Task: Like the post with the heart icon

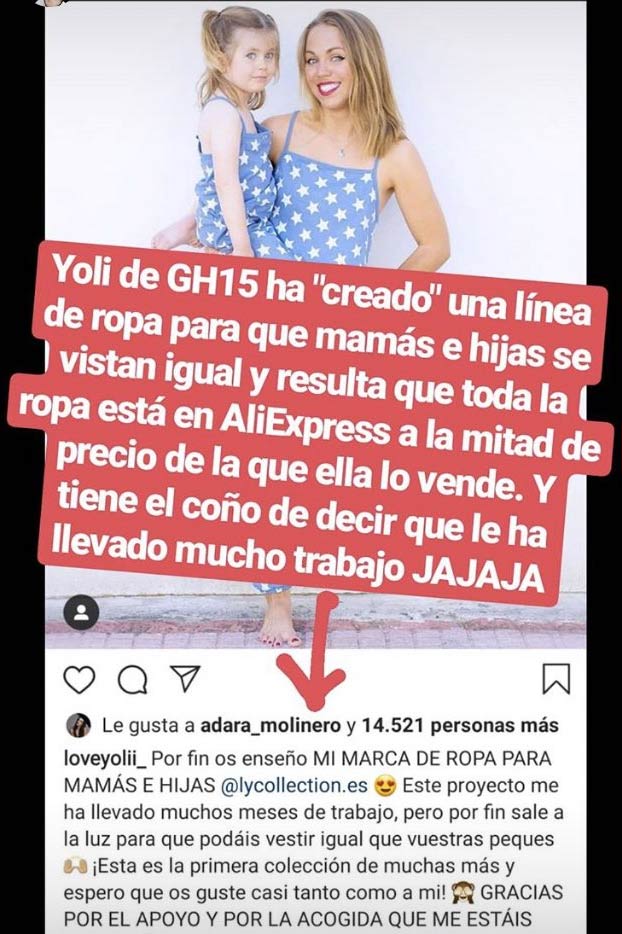Action: pyautogui.click(x=79, y=680)
